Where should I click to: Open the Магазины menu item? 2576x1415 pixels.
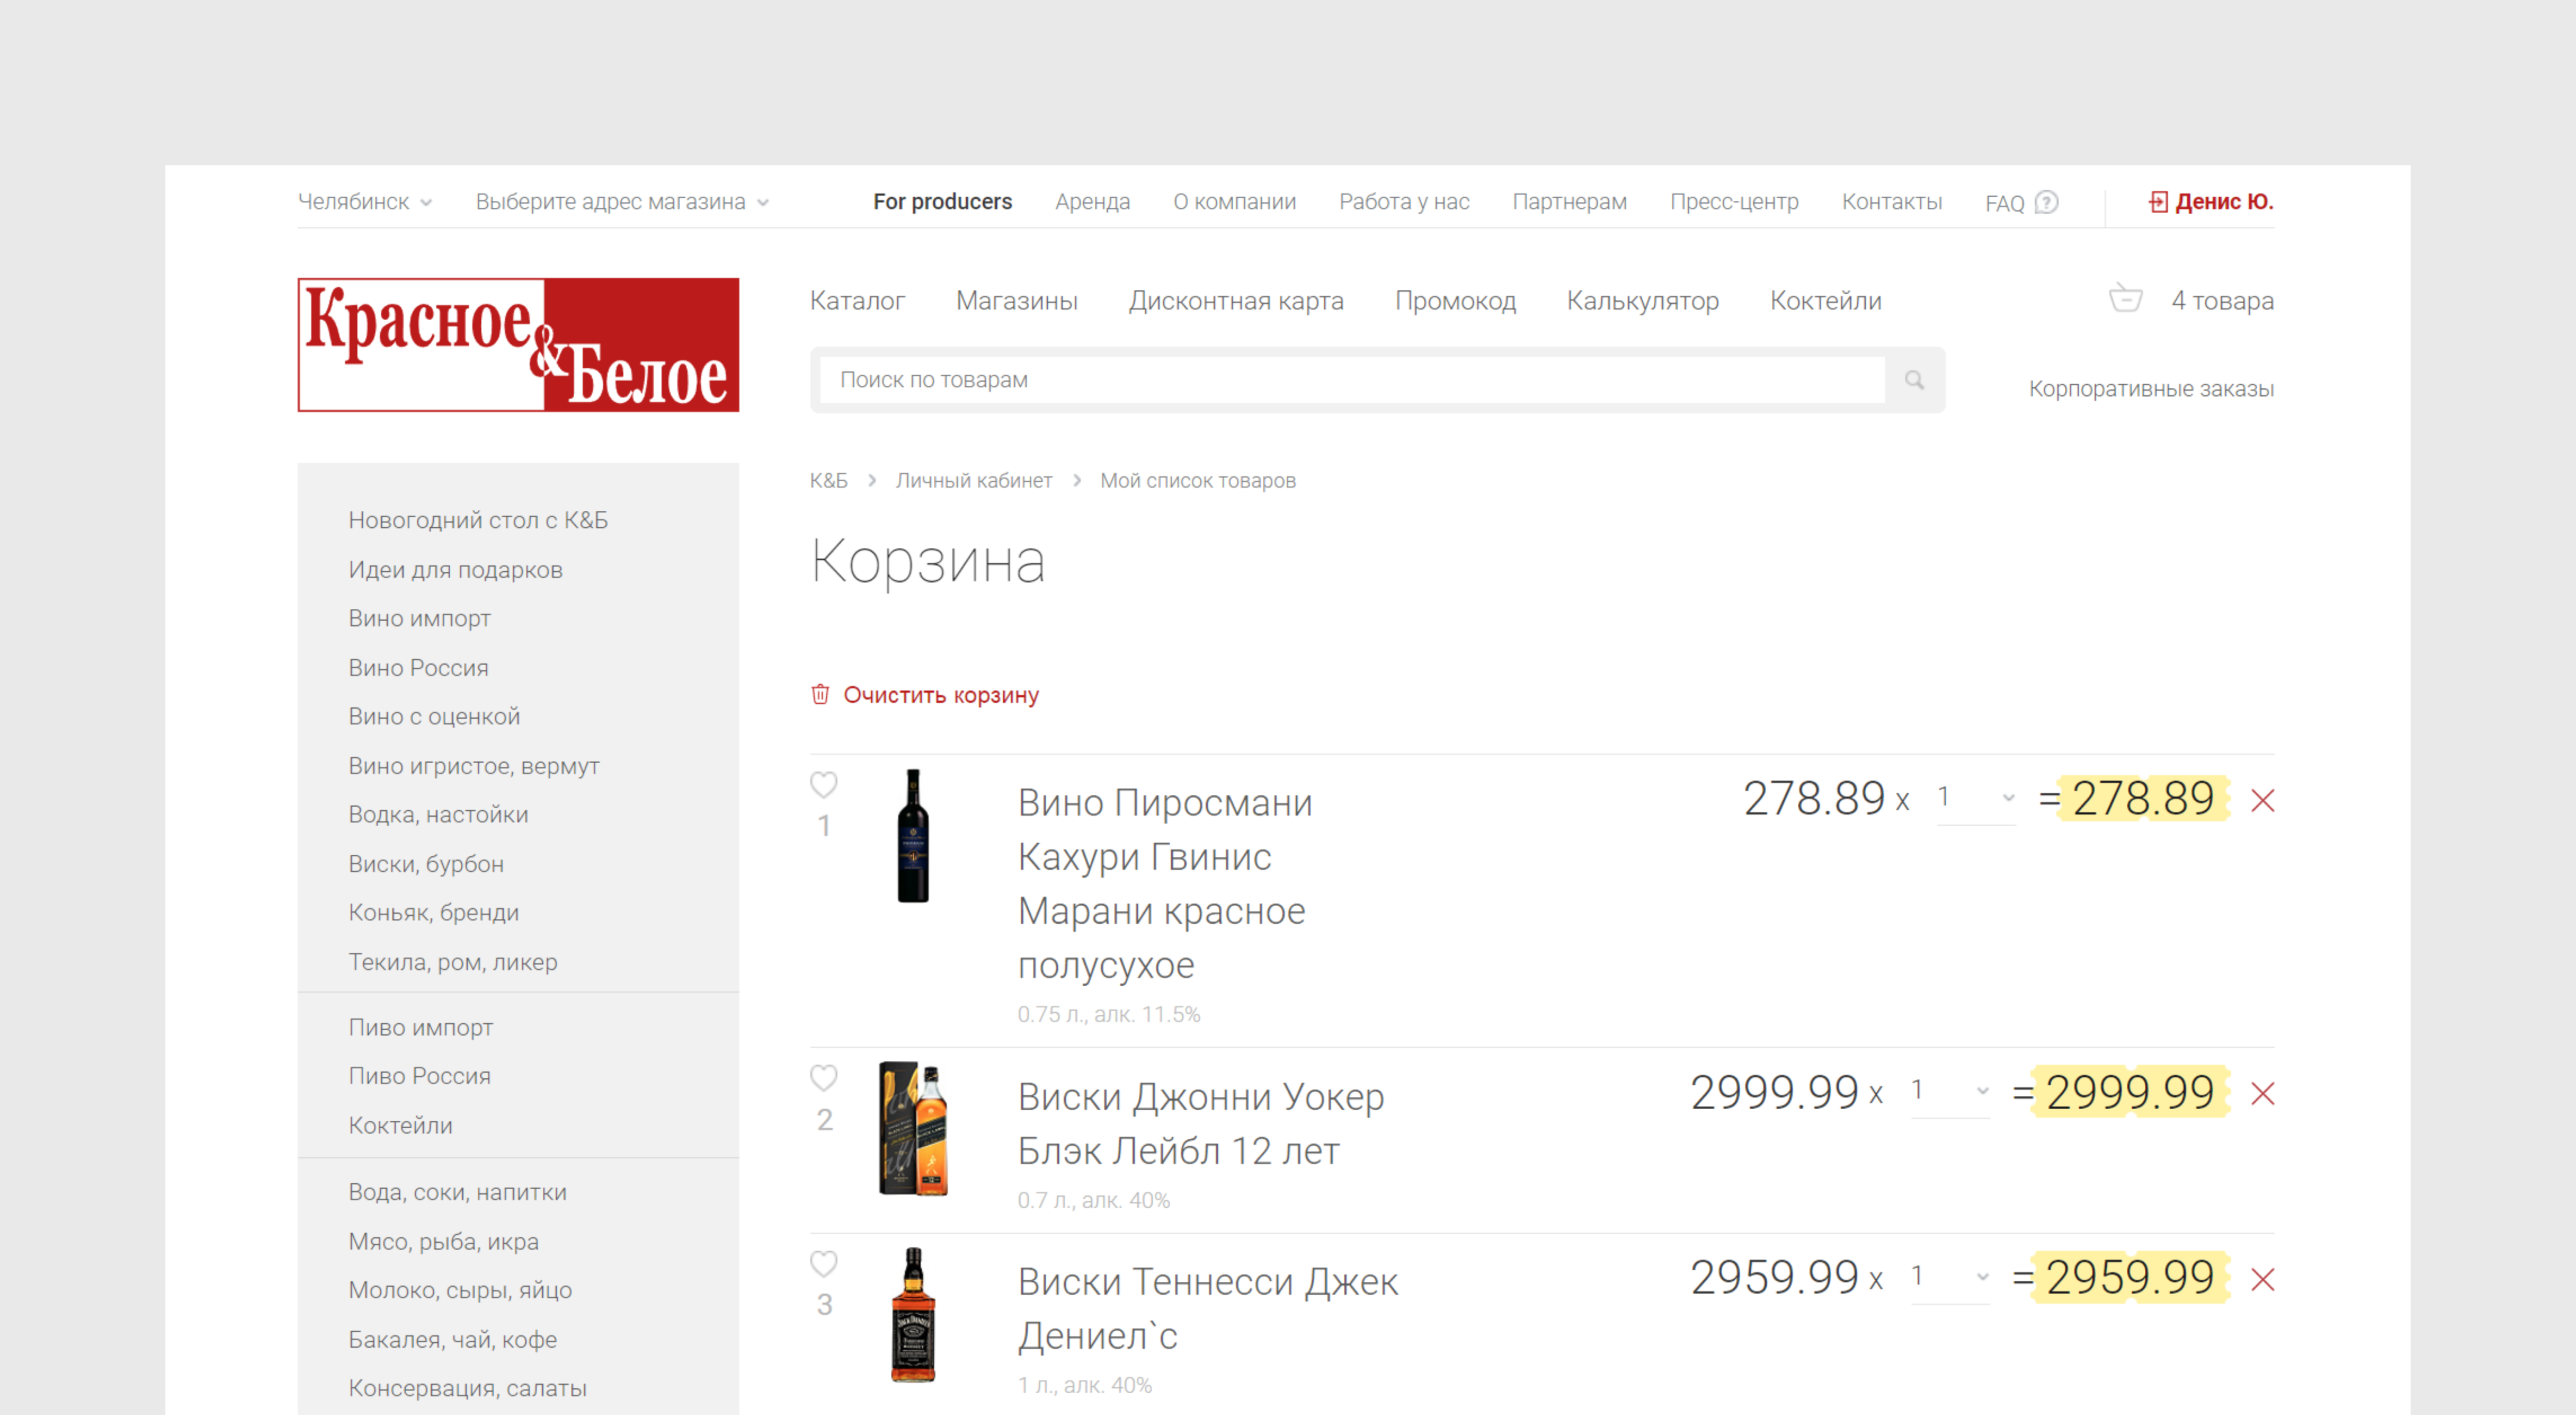(x=1016, y=301)
